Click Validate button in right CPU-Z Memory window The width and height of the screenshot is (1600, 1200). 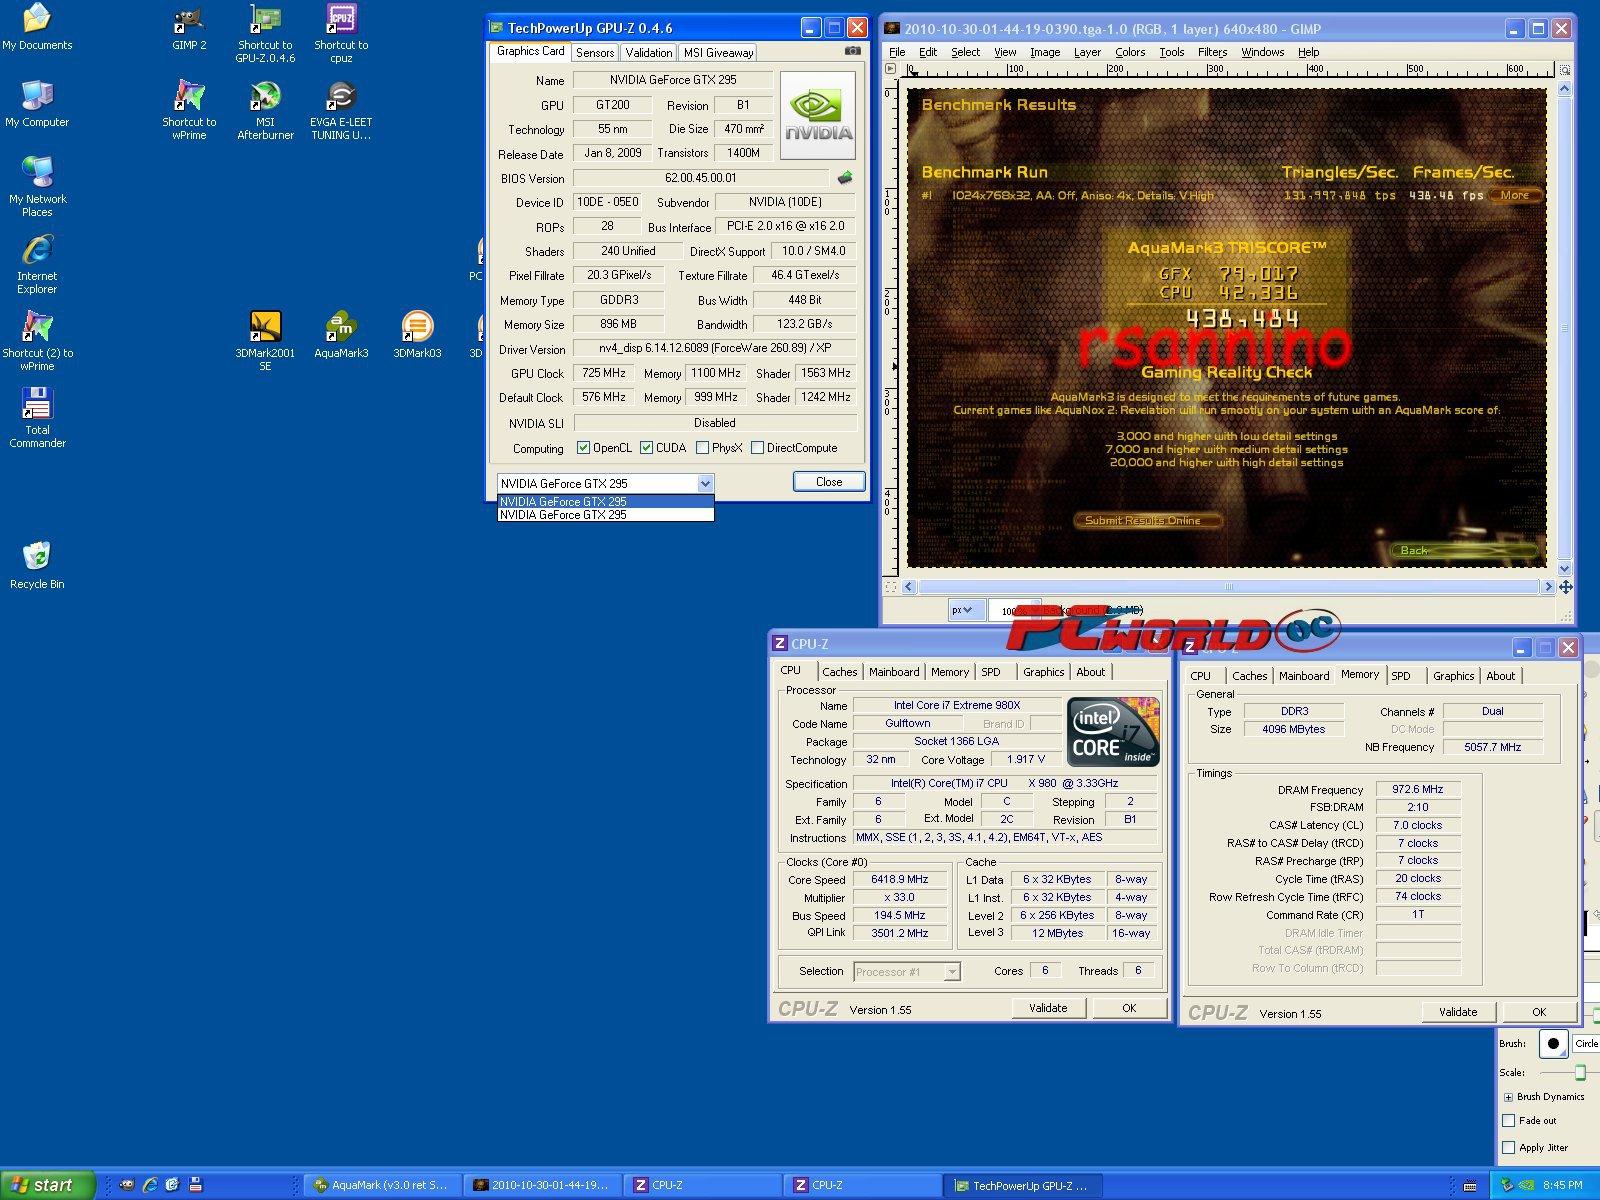tap(1458, 1012)
